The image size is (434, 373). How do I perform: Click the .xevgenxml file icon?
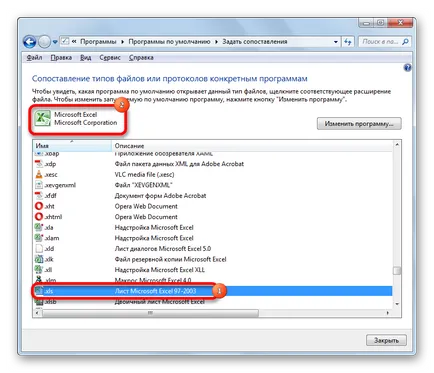pyautogui.click(x=39, y=185)
